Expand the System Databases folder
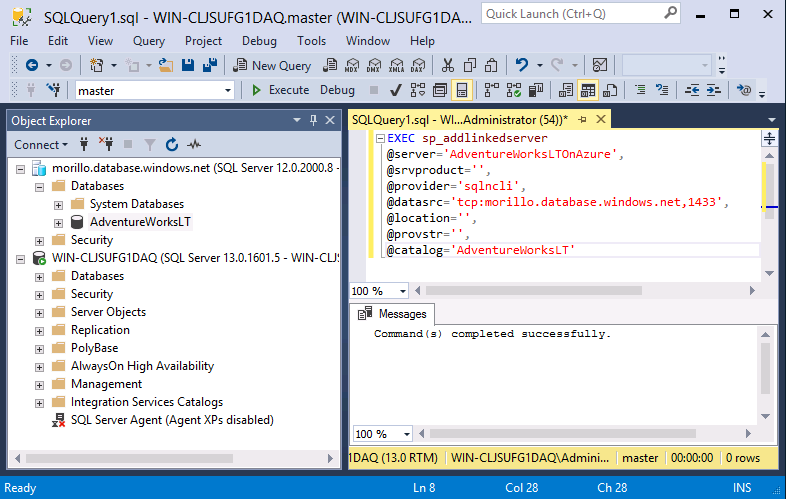The height and width of the screenshot is (499, 786). 59,205
